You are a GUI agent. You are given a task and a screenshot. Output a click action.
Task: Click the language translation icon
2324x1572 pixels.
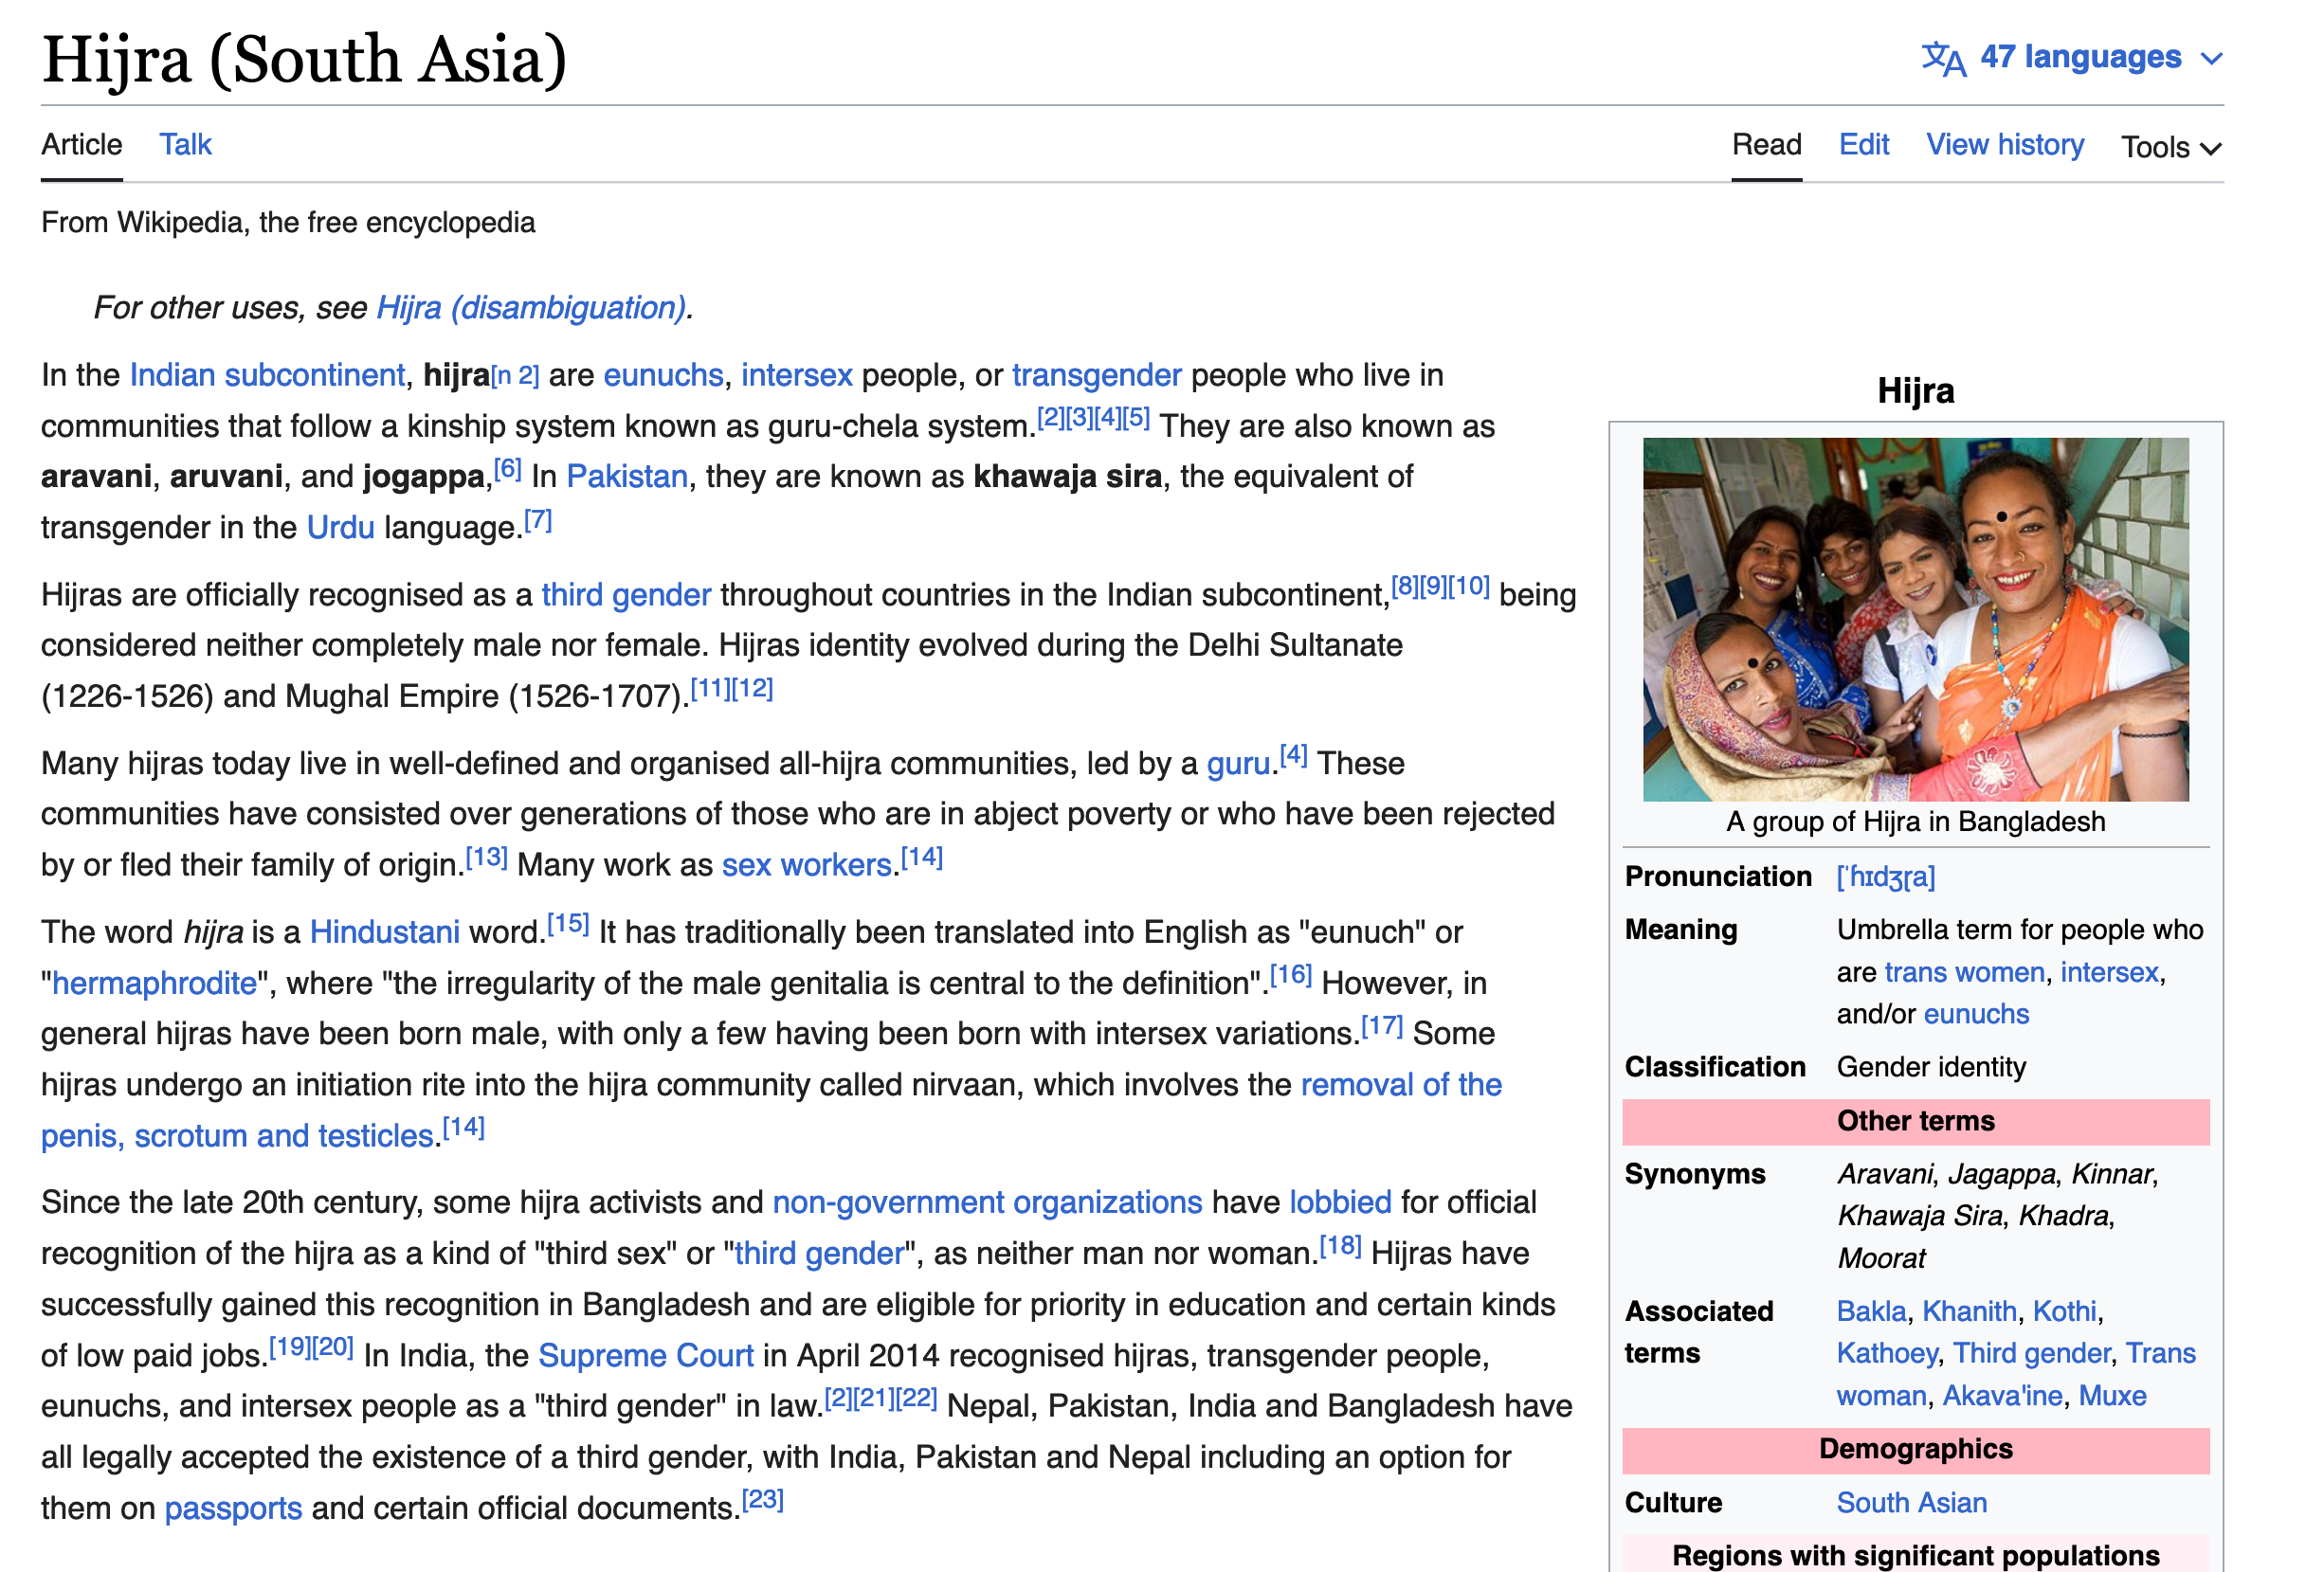(1943, 58)
